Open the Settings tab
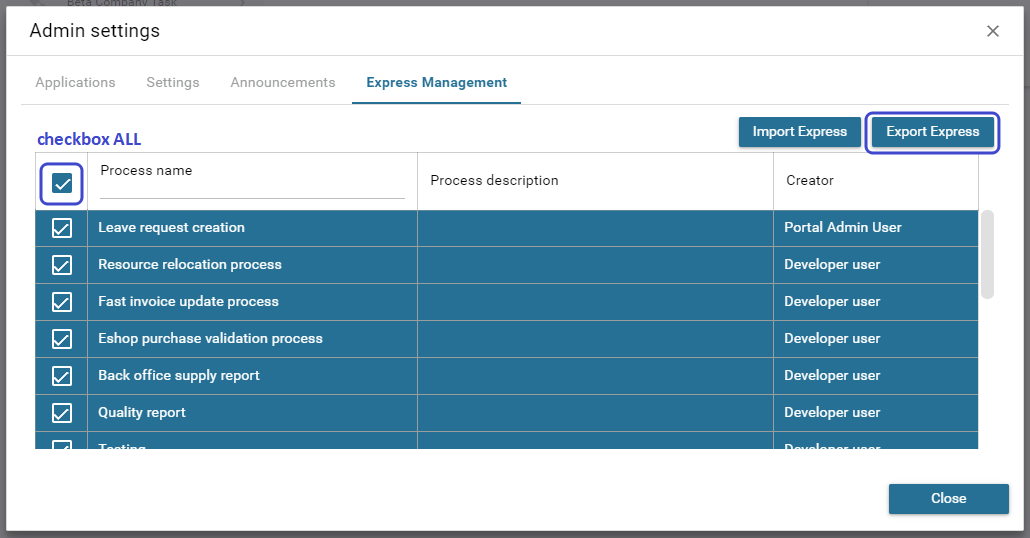Image resolution: width=1030 pixels, height=538 pixels. coord(173,82)
